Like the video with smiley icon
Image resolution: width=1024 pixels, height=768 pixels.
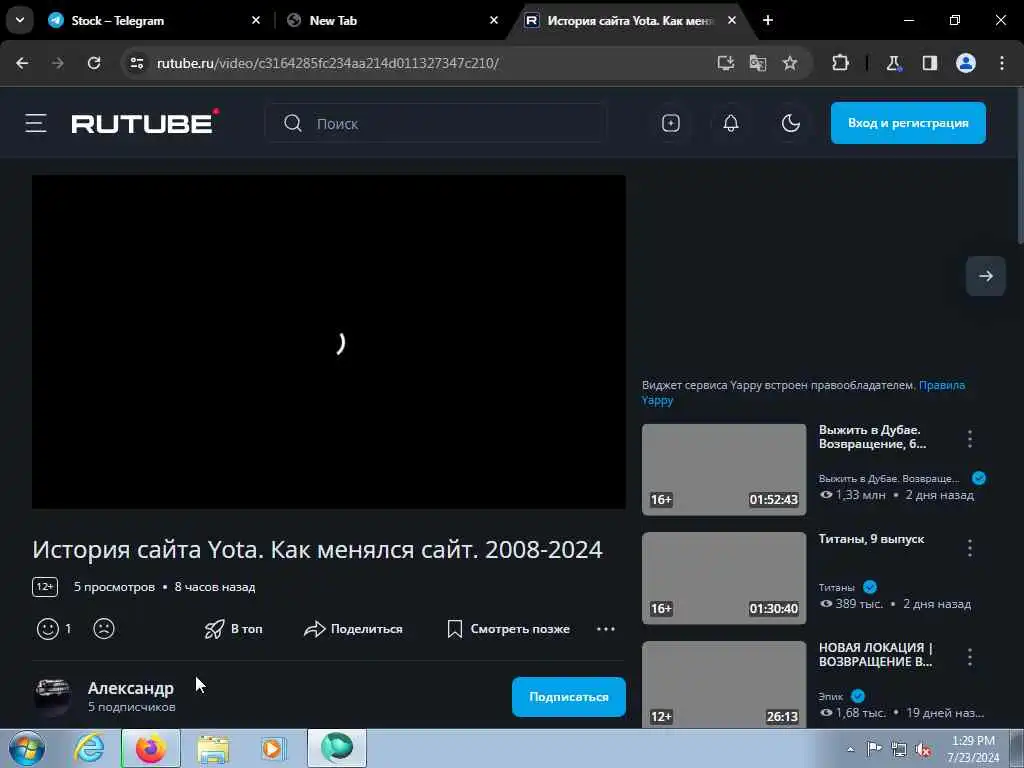pyautogui.click(x=48, y=629)
